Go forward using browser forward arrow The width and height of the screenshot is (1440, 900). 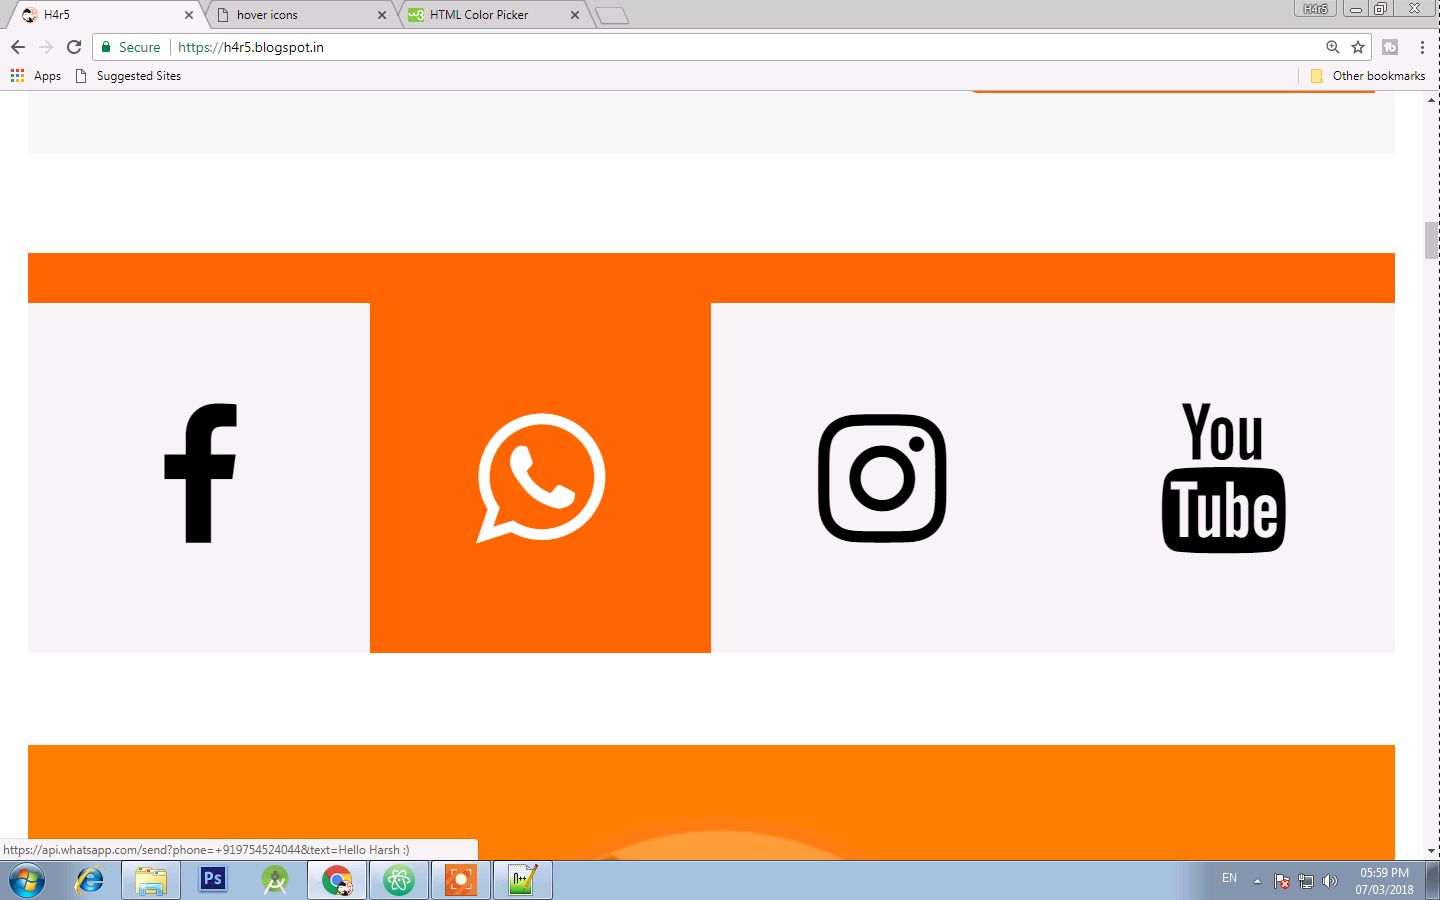point(46,47)
